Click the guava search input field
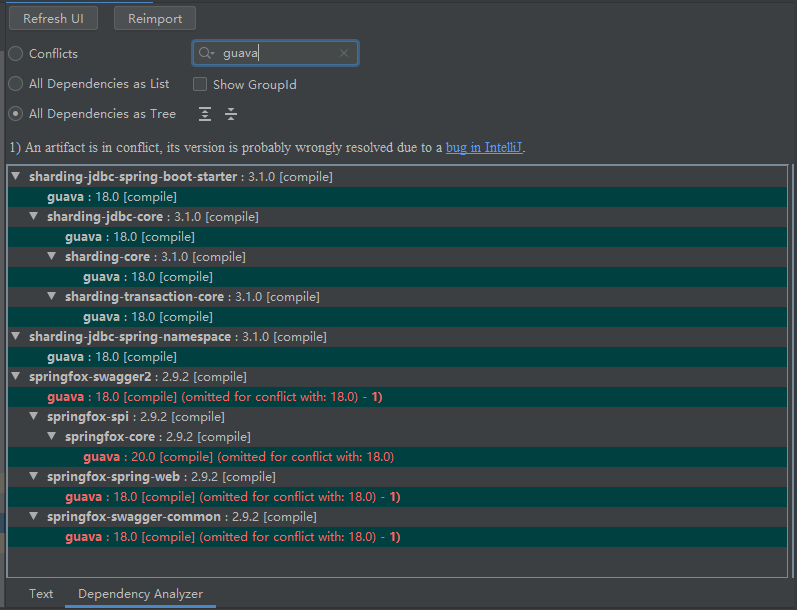The image size is (797, 610). [x=275, y=53]
